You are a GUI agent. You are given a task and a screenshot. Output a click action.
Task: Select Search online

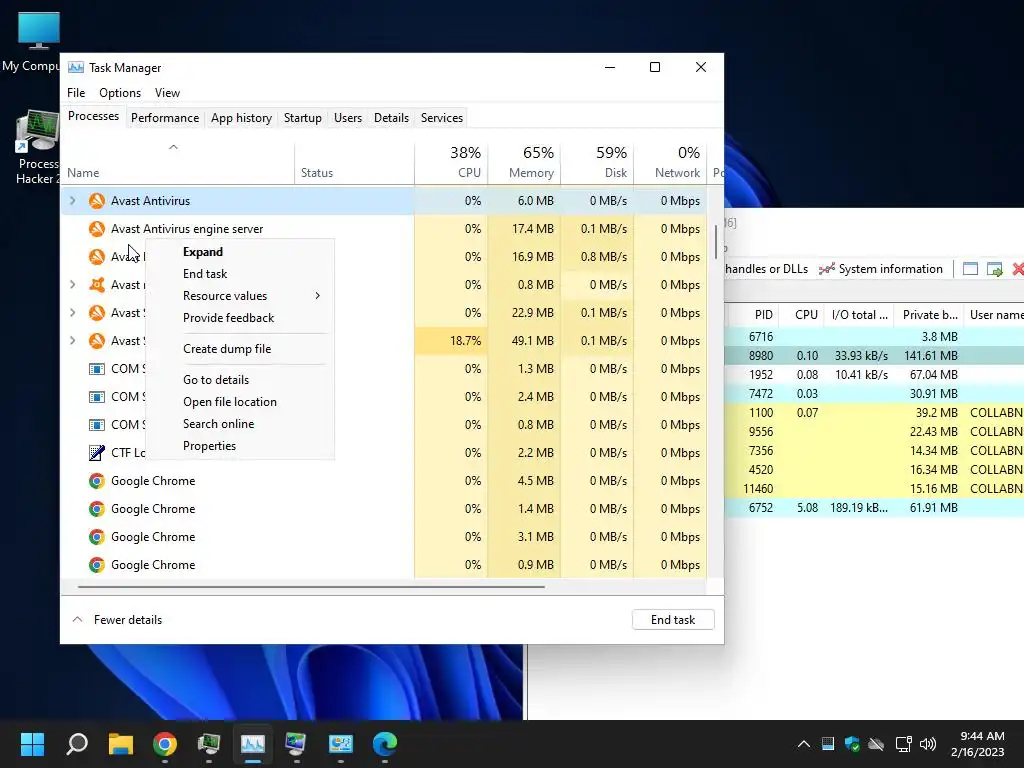point(240,424)
